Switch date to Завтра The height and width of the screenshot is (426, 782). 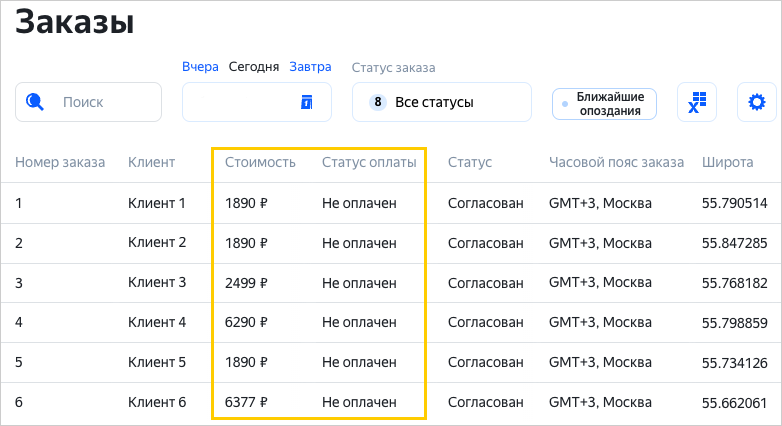point(310,67)
